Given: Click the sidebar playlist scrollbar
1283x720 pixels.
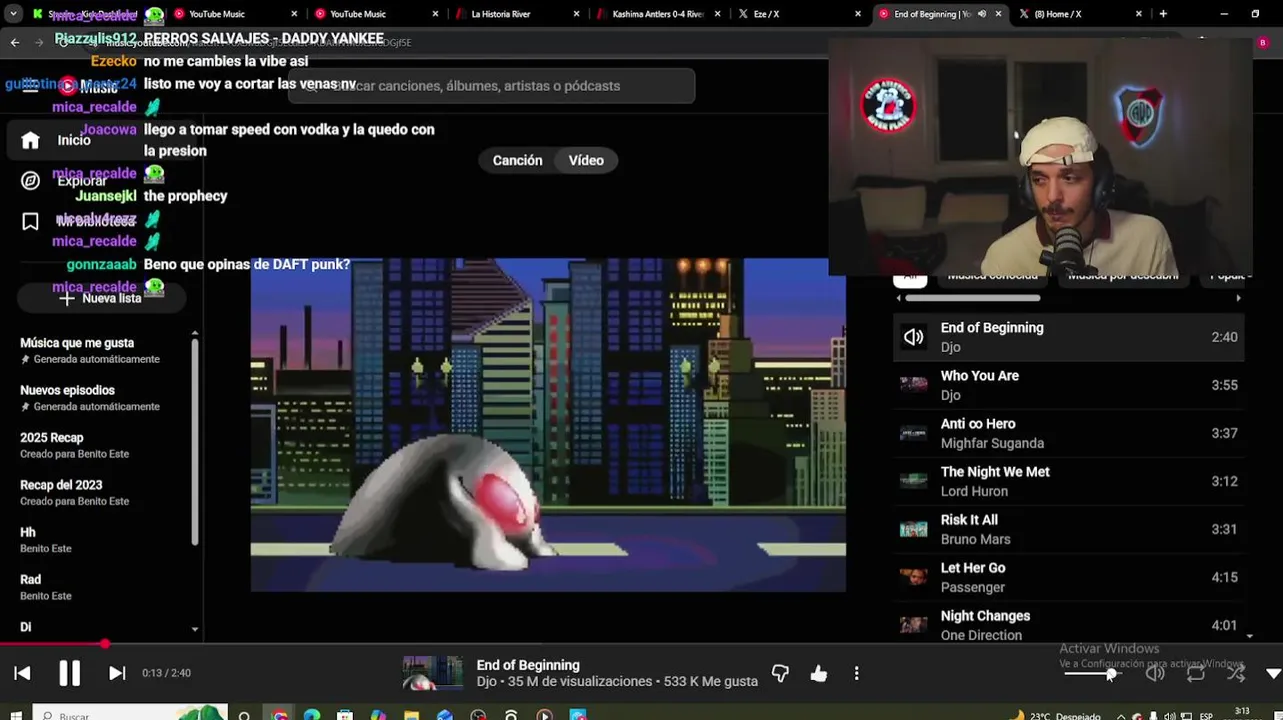Looking at the screenshot, I should pos(195,440).
